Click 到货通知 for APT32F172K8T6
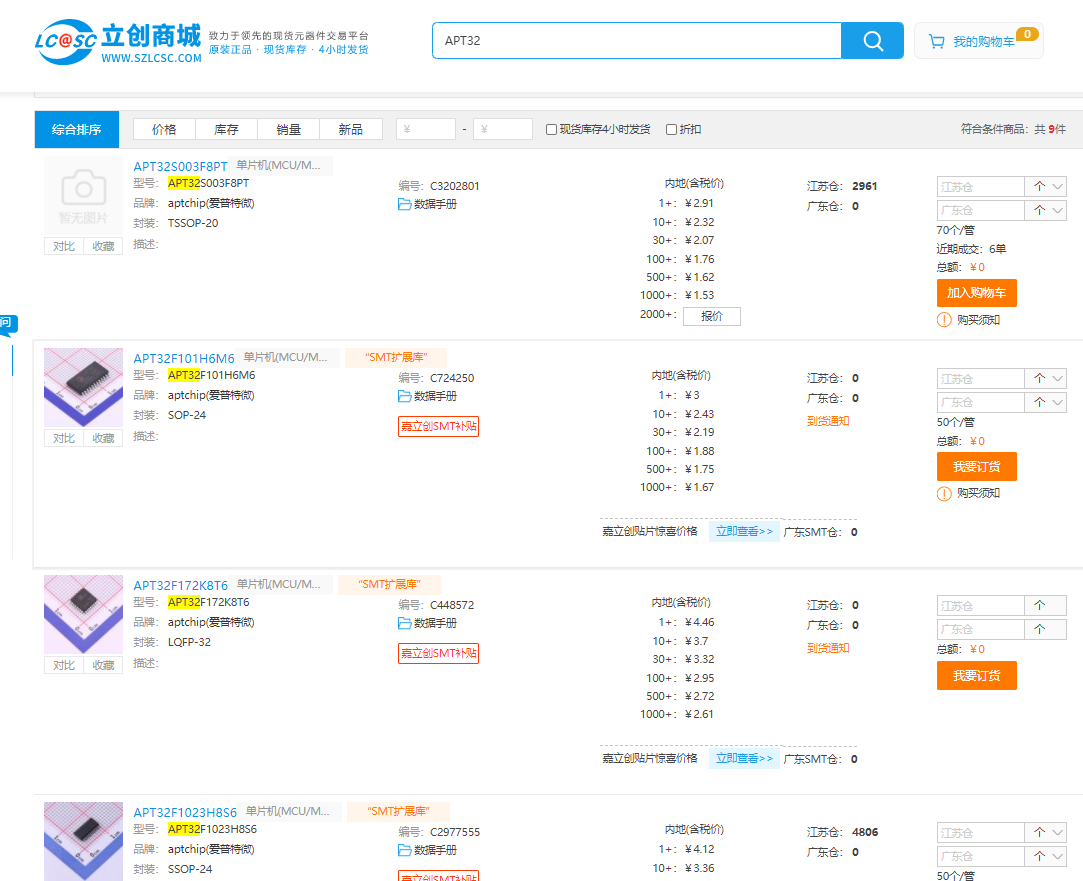Image resolution: width=1083 pixels, height=881 pixels. pyautogui.click(x=828, y=648)
